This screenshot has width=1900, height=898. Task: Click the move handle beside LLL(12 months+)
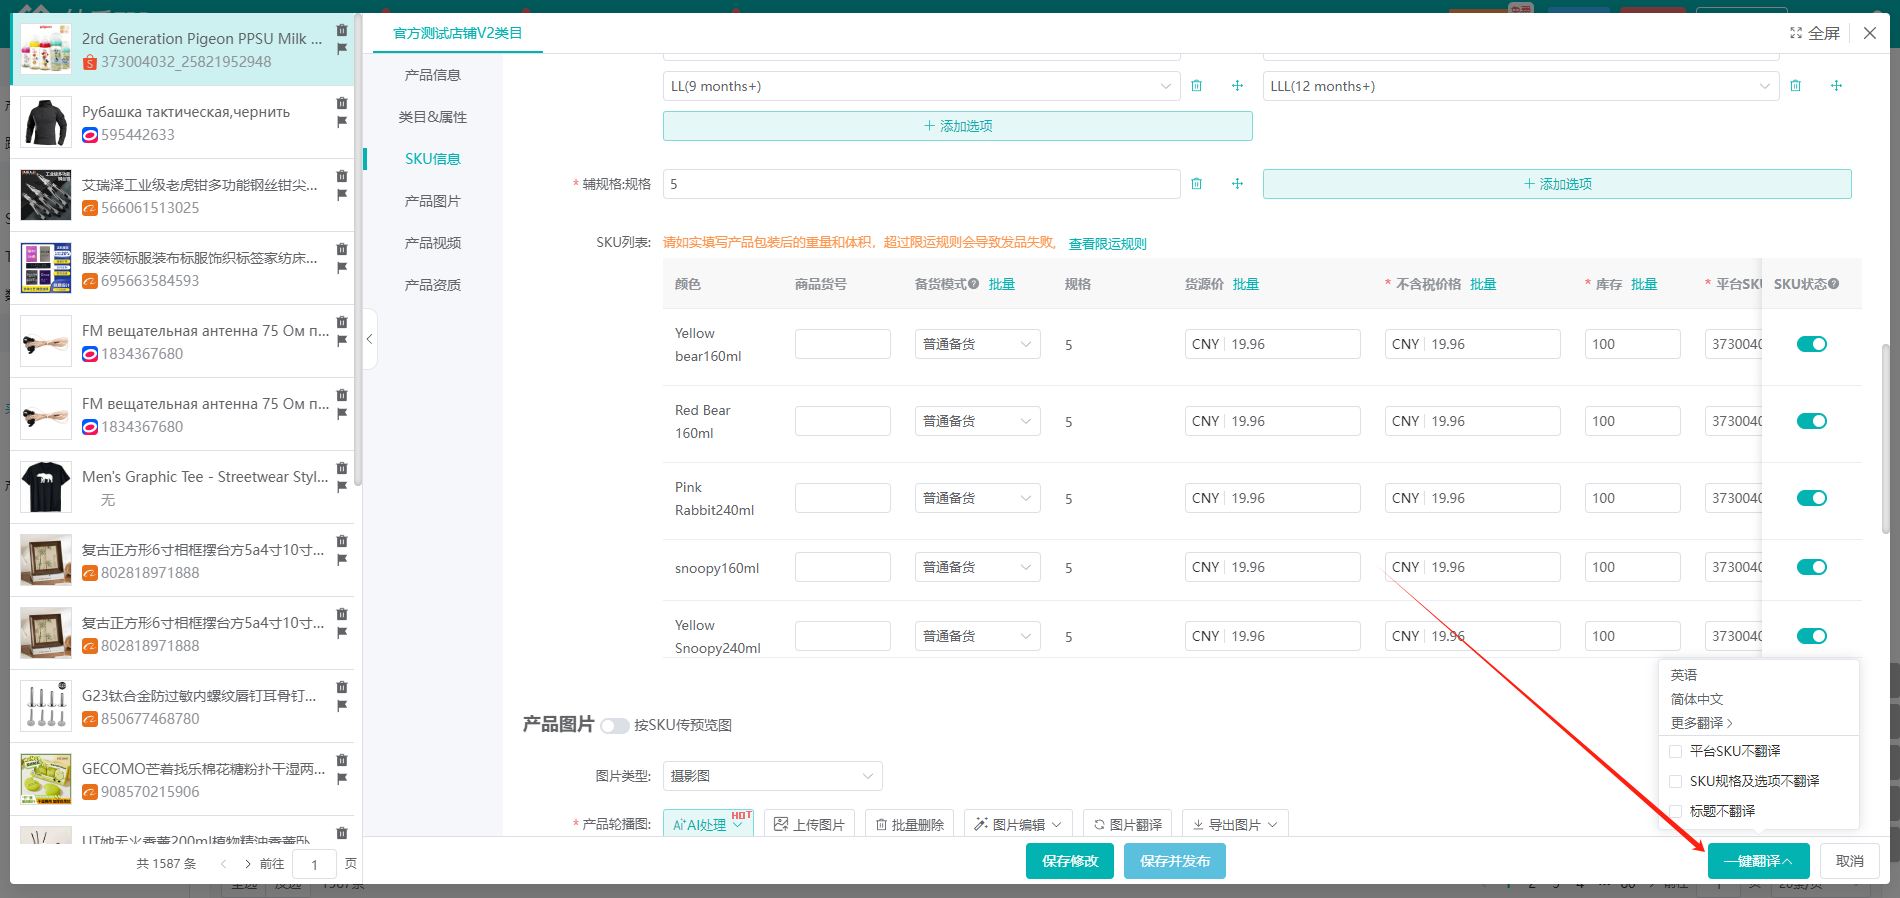[1836, 86]
